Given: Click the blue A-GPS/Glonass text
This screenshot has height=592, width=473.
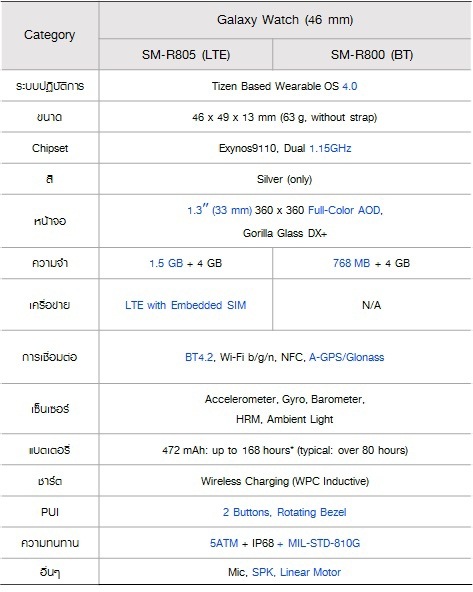Looking at the screenshot, I should click(347, 357).
